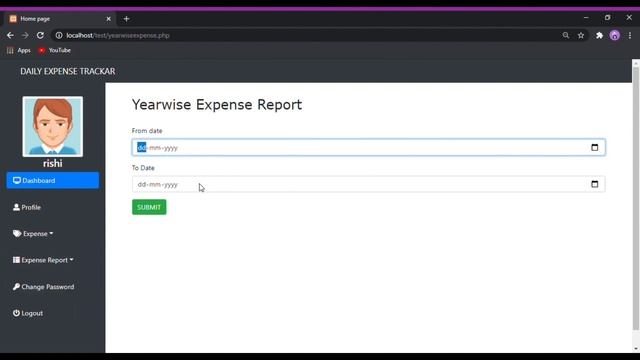Click the To Date label
The height and width of the screenshot is (360, 640).
[x=143, y=168]
